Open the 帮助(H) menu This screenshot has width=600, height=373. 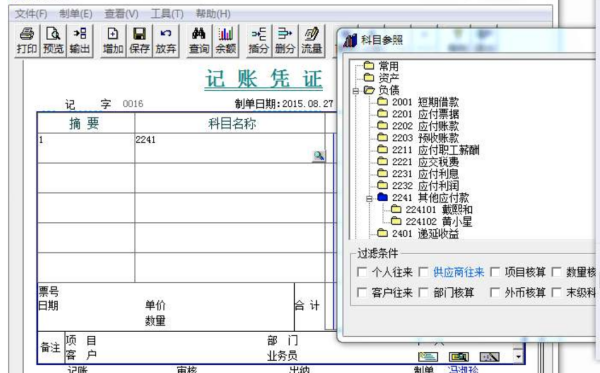pos(213,14)
